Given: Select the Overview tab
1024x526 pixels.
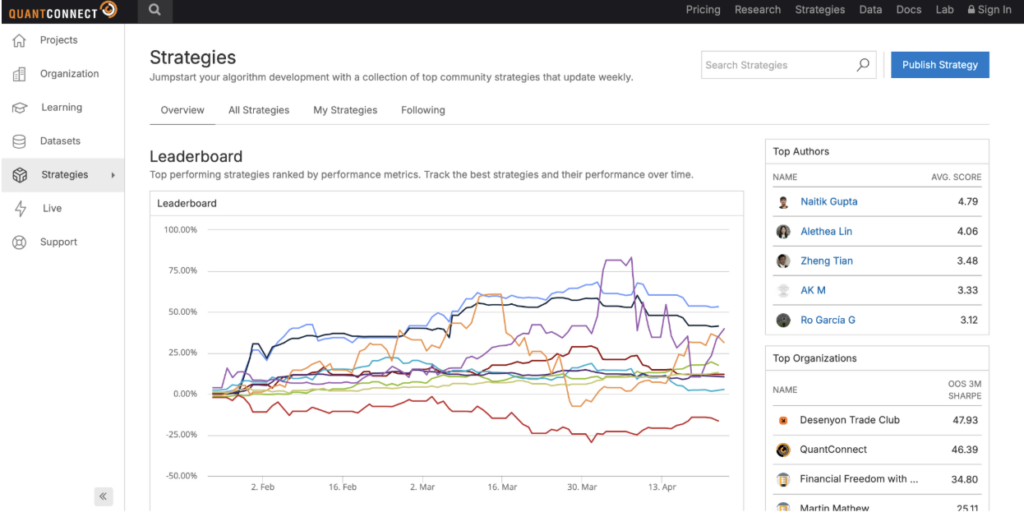Looking at the screenshot, I should [x=182, y=110].
